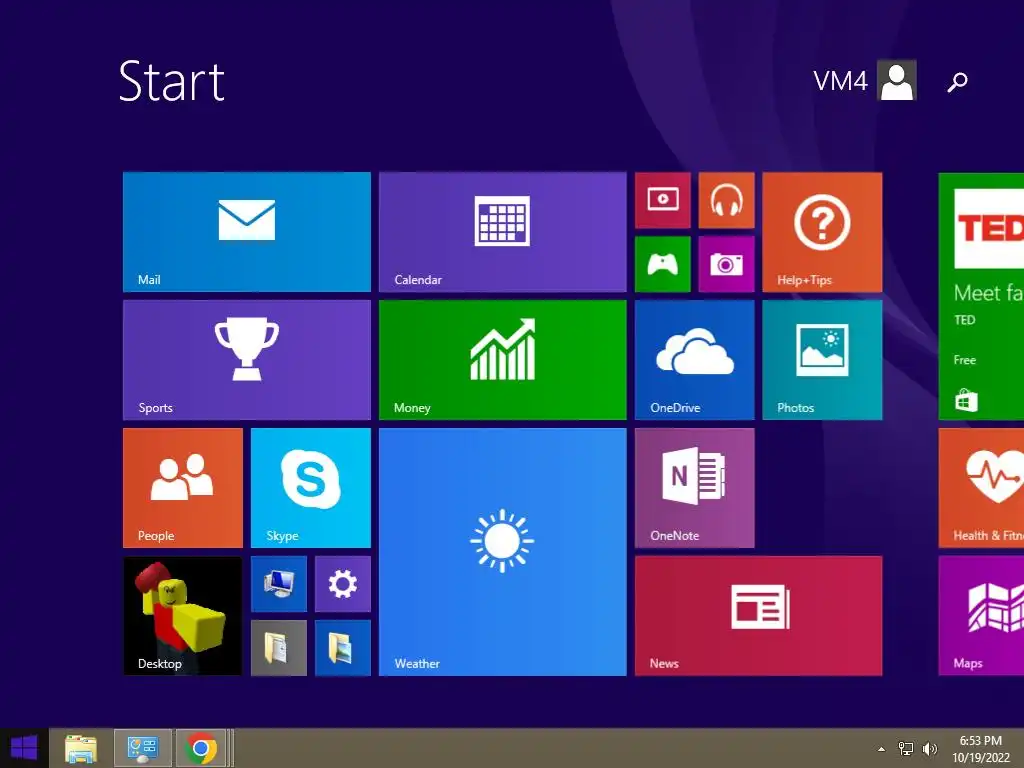This screenshot has height=768, width=1024.
Task: Click the Windows Start button in taskbar
Action: (24, 748)
